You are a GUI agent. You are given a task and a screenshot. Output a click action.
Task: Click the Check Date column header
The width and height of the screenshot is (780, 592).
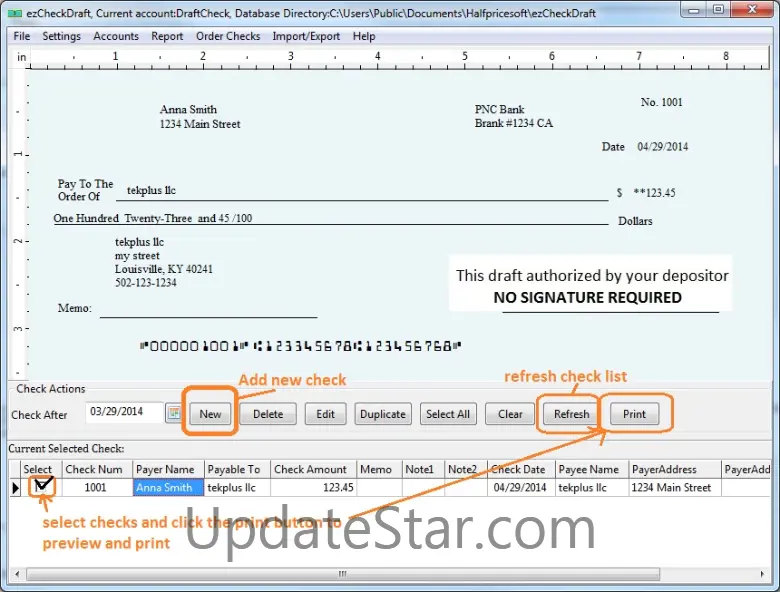(x=521, y=469)
